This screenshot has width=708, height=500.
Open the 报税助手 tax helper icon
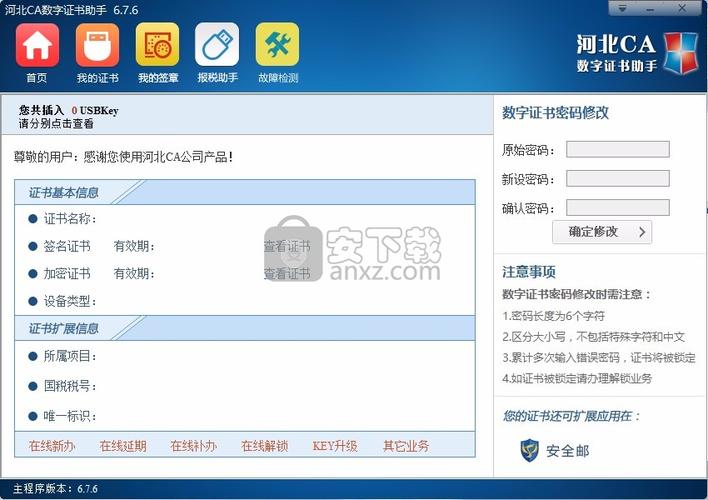pyautogui.click(x=217, y=45)
